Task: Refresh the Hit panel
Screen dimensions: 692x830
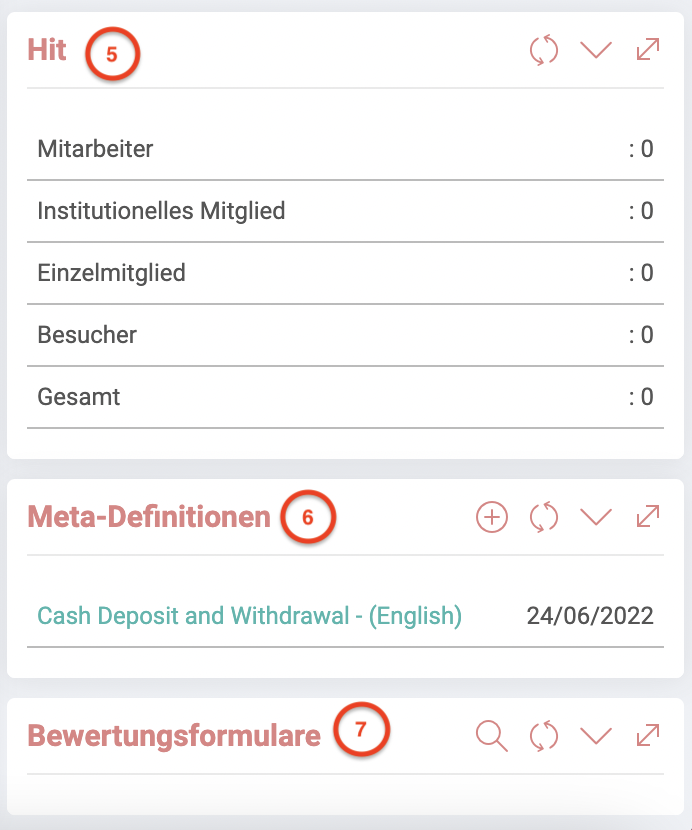Action: coord(544,50)
